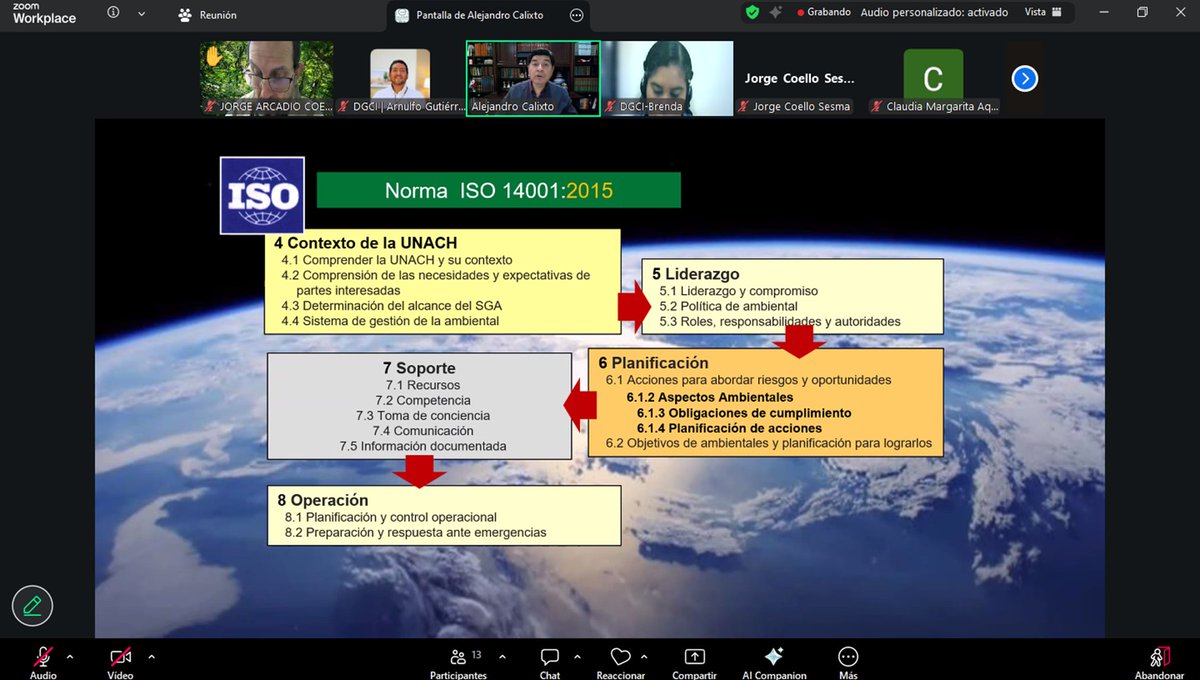Open the Reaccionar heart menu
The height and width of the screenshot is (680, 1200).
(x=620, y=662)
